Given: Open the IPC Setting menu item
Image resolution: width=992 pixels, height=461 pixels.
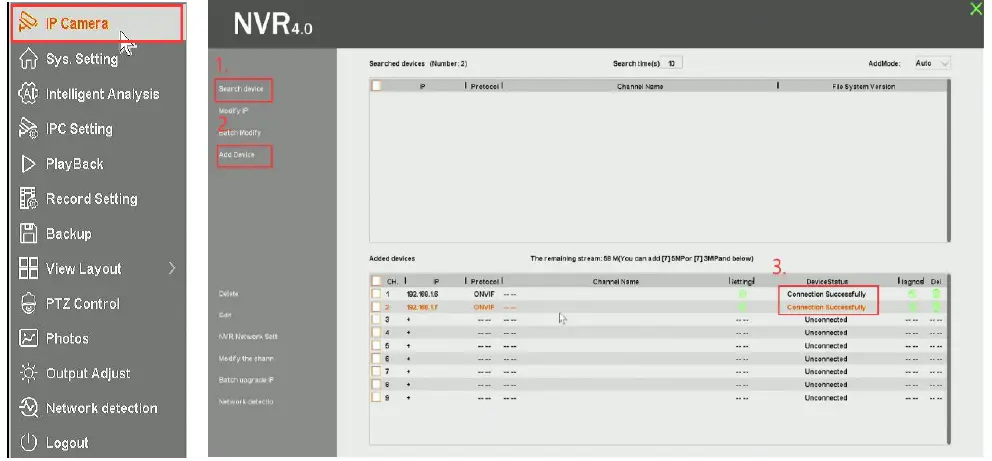Looking at the screenshot, I should click(x=97, y=128).
